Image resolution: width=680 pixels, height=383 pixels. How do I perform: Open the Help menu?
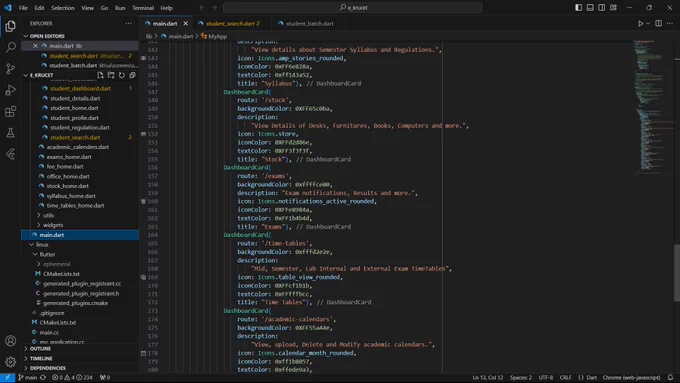pos(167,8)
